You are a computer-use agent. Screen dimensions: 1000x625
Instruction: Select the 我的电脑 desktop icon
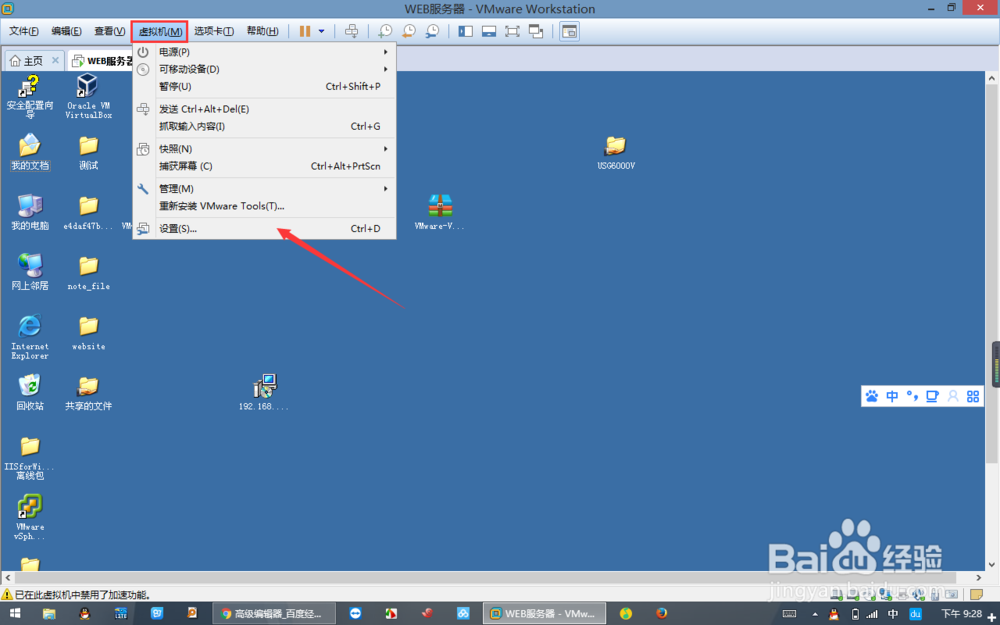pos(30,213)
